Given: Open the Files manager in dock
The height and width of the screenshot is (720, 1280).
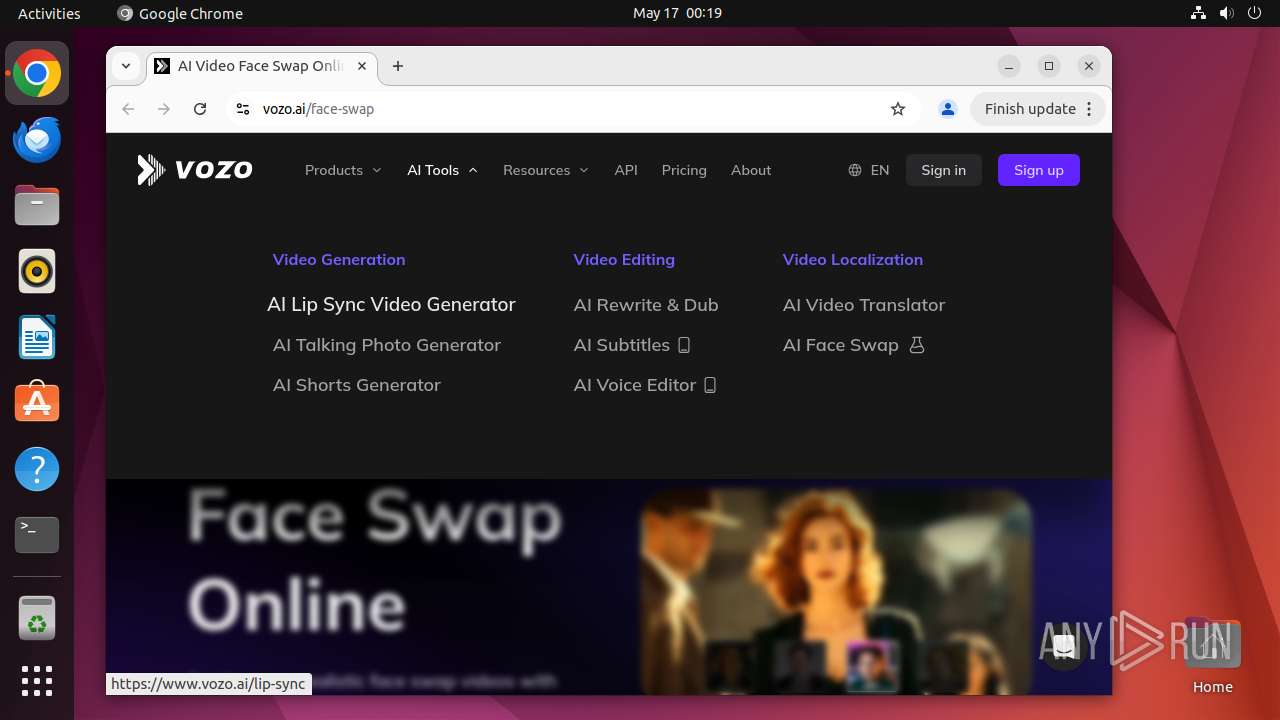Looking at the screenshot, I should pos(37,206).
